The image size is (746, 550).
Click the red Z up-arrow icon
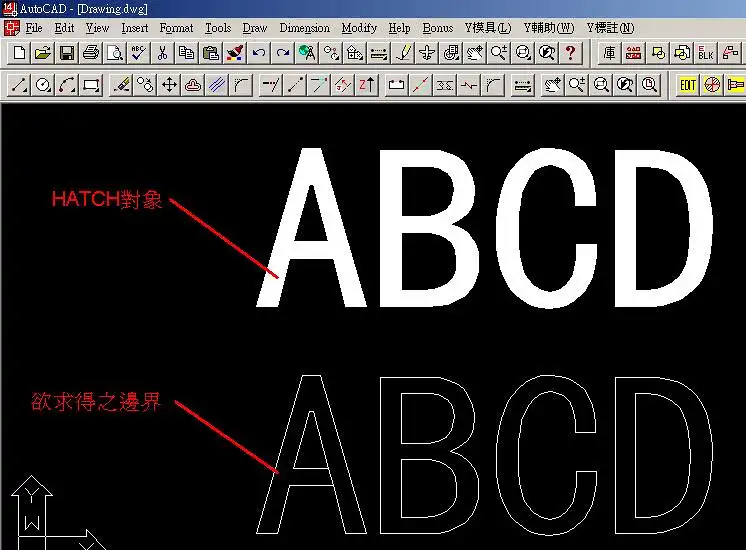point(367,85)
